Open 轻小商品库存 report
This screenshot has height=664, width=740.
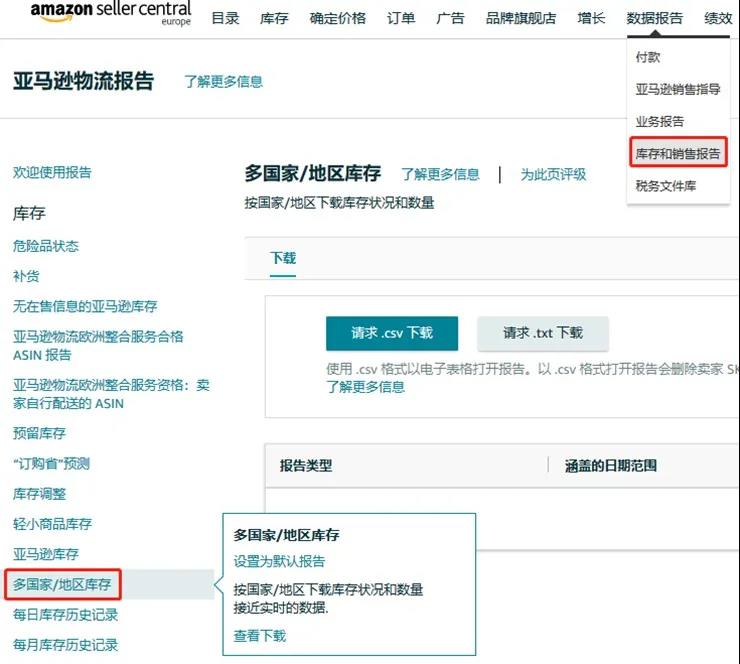(x=52, y=524)
